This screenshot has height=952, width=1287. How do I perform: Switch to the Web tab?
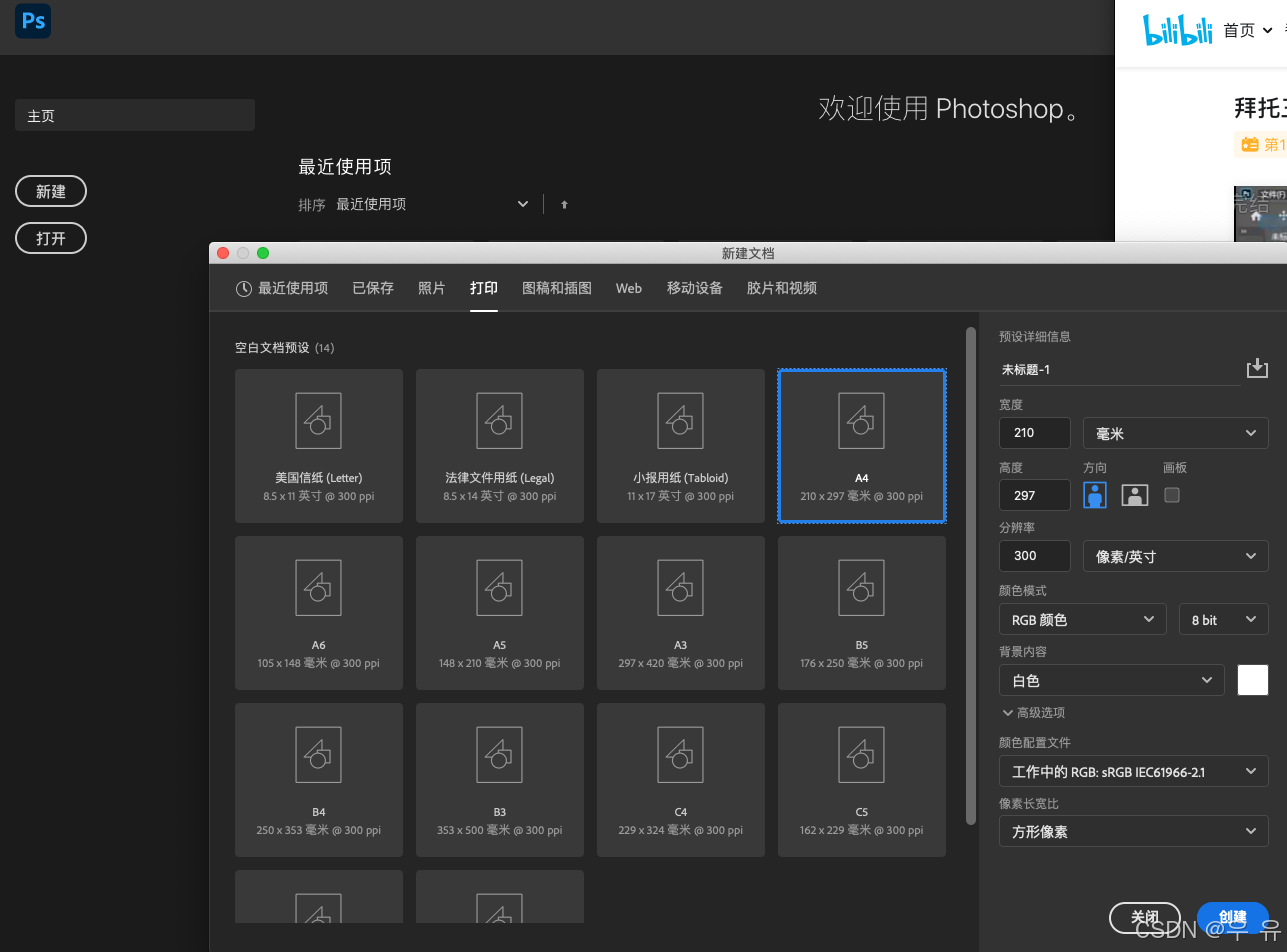pyautogui.click(x=629, y=288)
